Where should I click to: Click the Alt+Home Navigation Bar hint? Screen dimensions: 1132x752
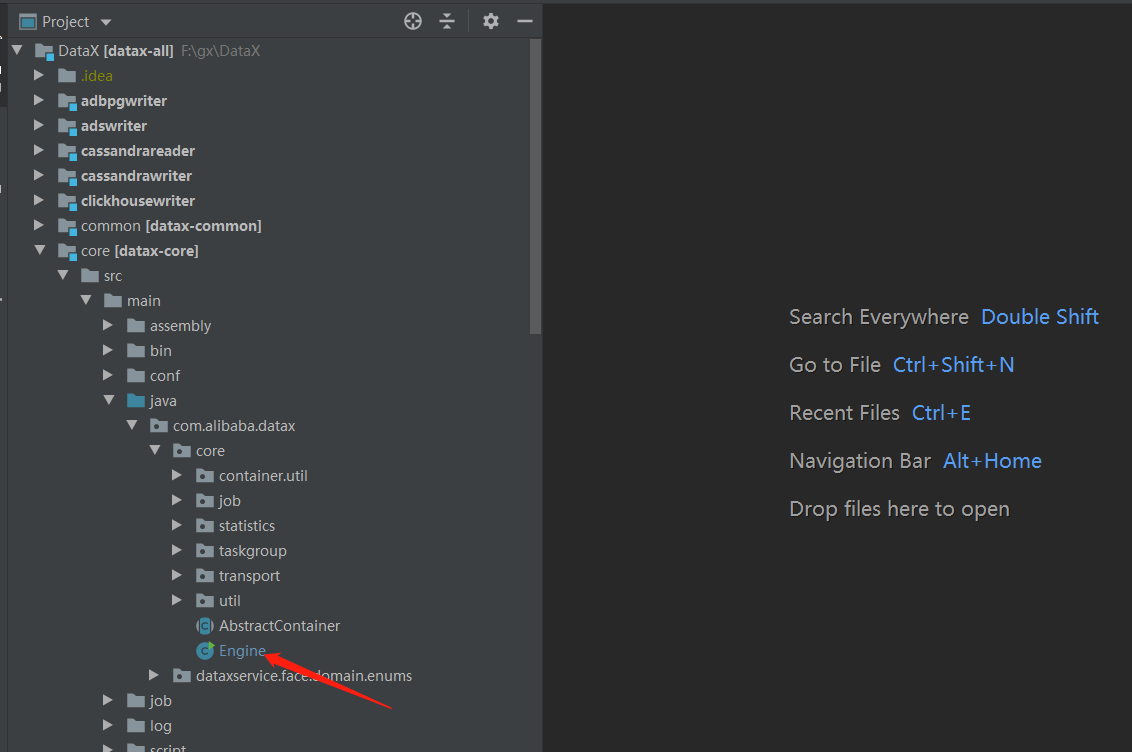pyautogui.click(x=992, y=460)
